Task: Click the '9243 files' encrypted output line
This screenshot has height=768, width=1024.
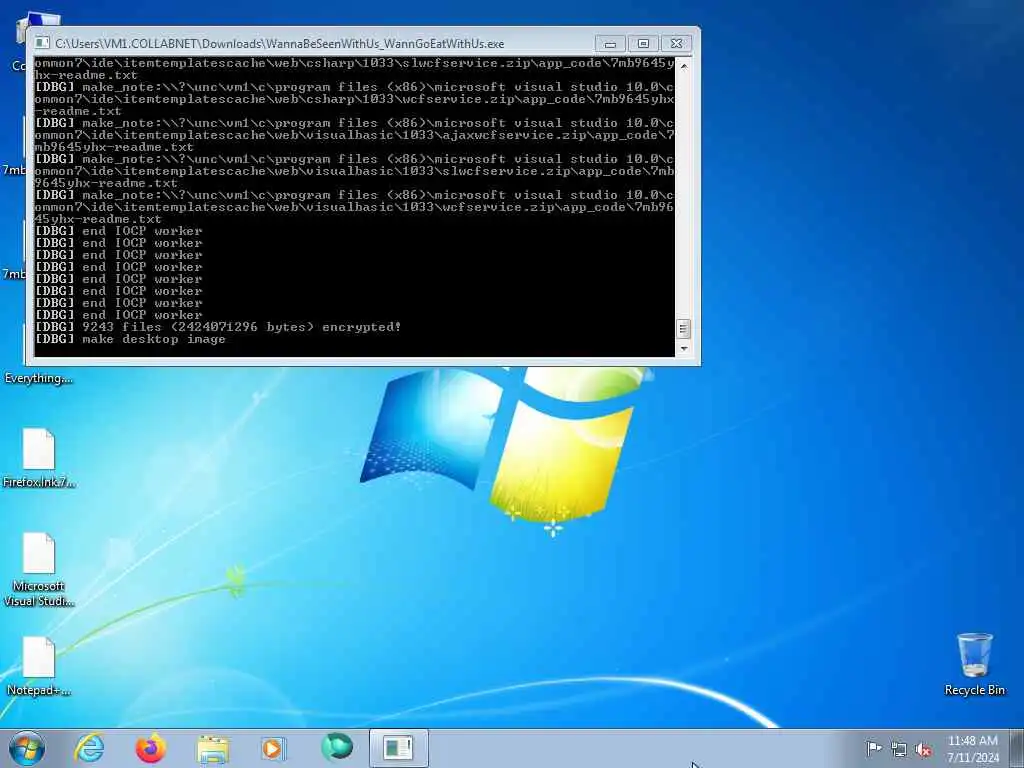Action: 218,327
